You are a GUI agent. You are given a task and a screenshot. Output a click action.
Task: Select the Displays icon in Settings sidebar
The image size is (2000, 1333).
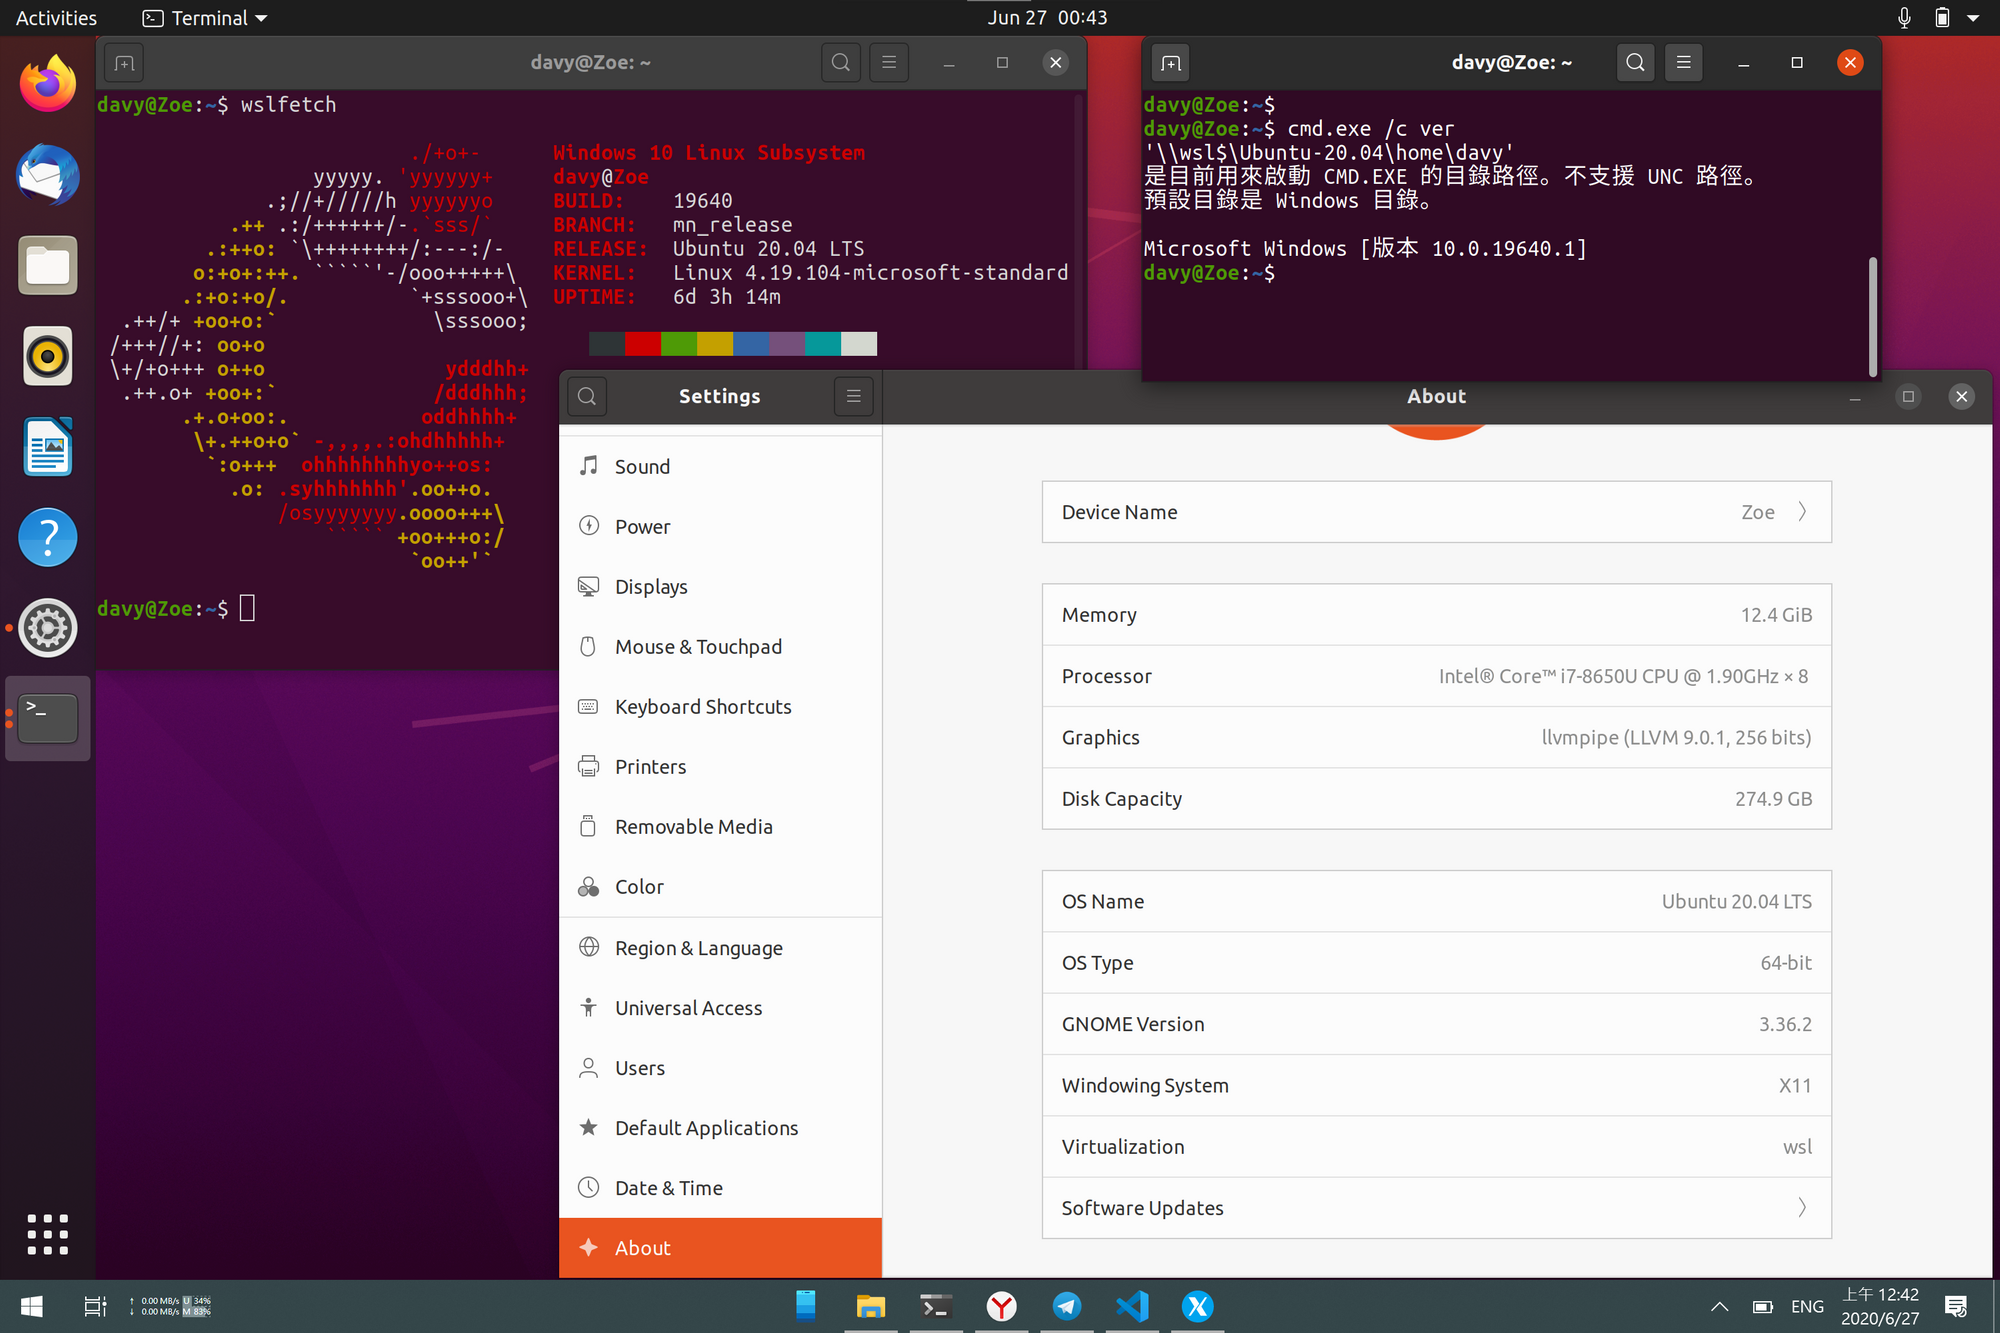pyautogui.click(x=589, y=586)
